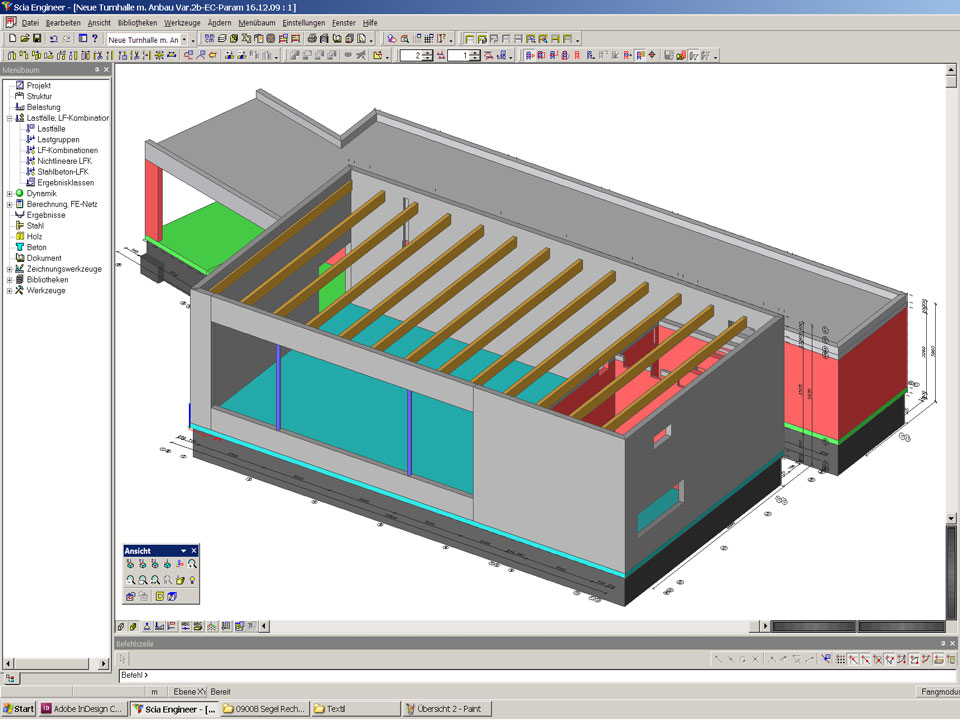Toggle the first view option icon below viewport

[x=120, y=627]
